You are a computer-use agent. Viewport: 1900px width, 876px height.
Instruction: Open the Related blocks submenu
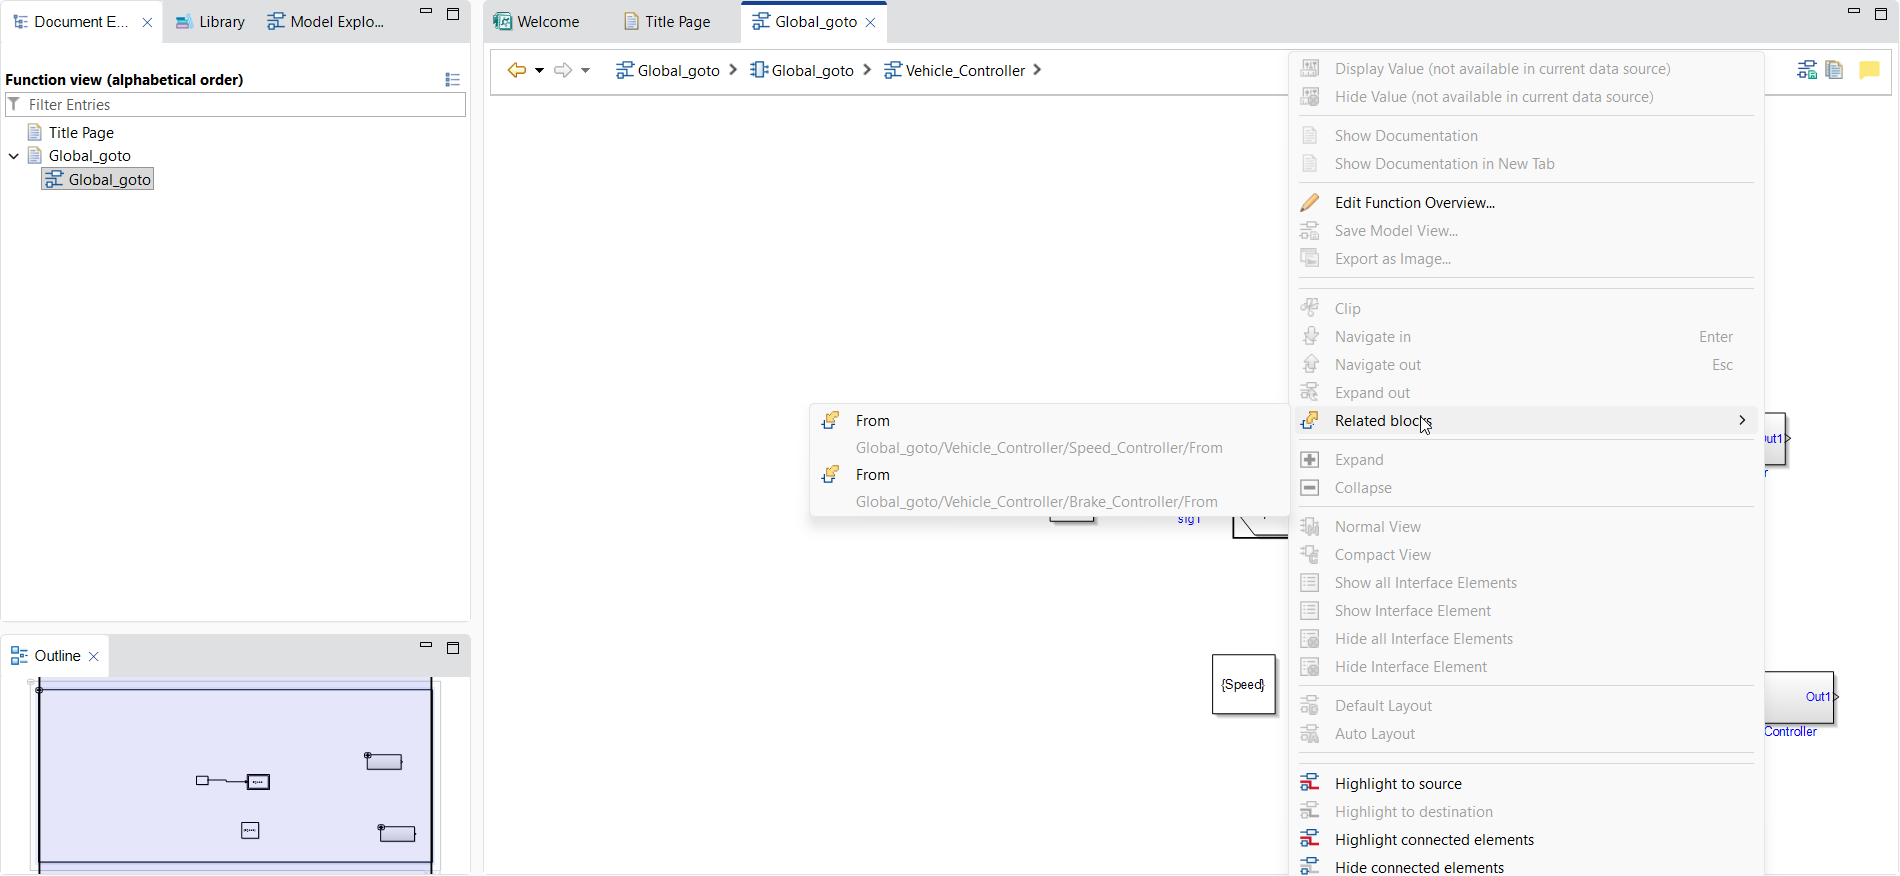click(1527, 421)
